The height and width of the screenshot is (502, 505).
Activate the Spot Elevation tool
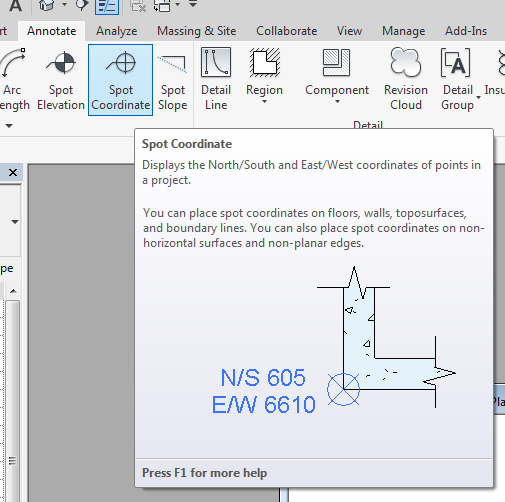(61, 80)
